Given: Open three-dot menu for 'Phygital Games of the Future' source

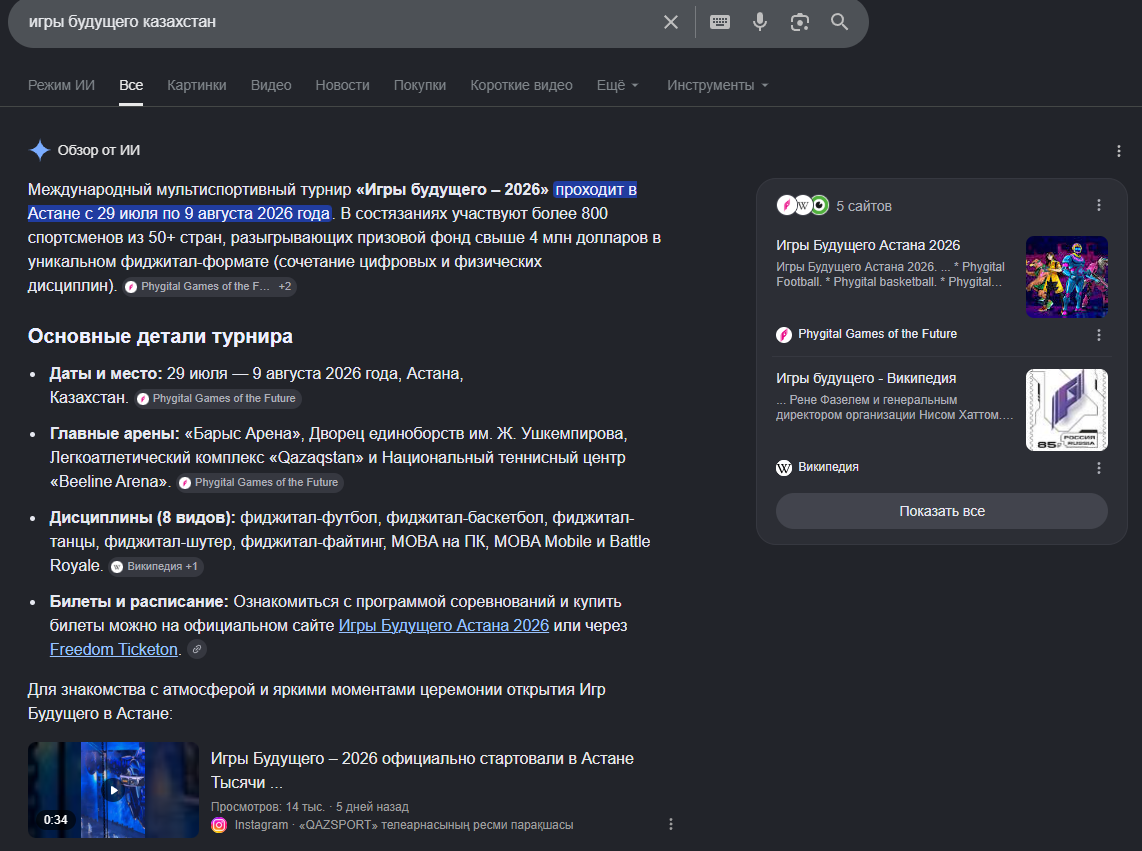Looking at the screenshot, I should pyautogui.click(x=1099, y=334).
